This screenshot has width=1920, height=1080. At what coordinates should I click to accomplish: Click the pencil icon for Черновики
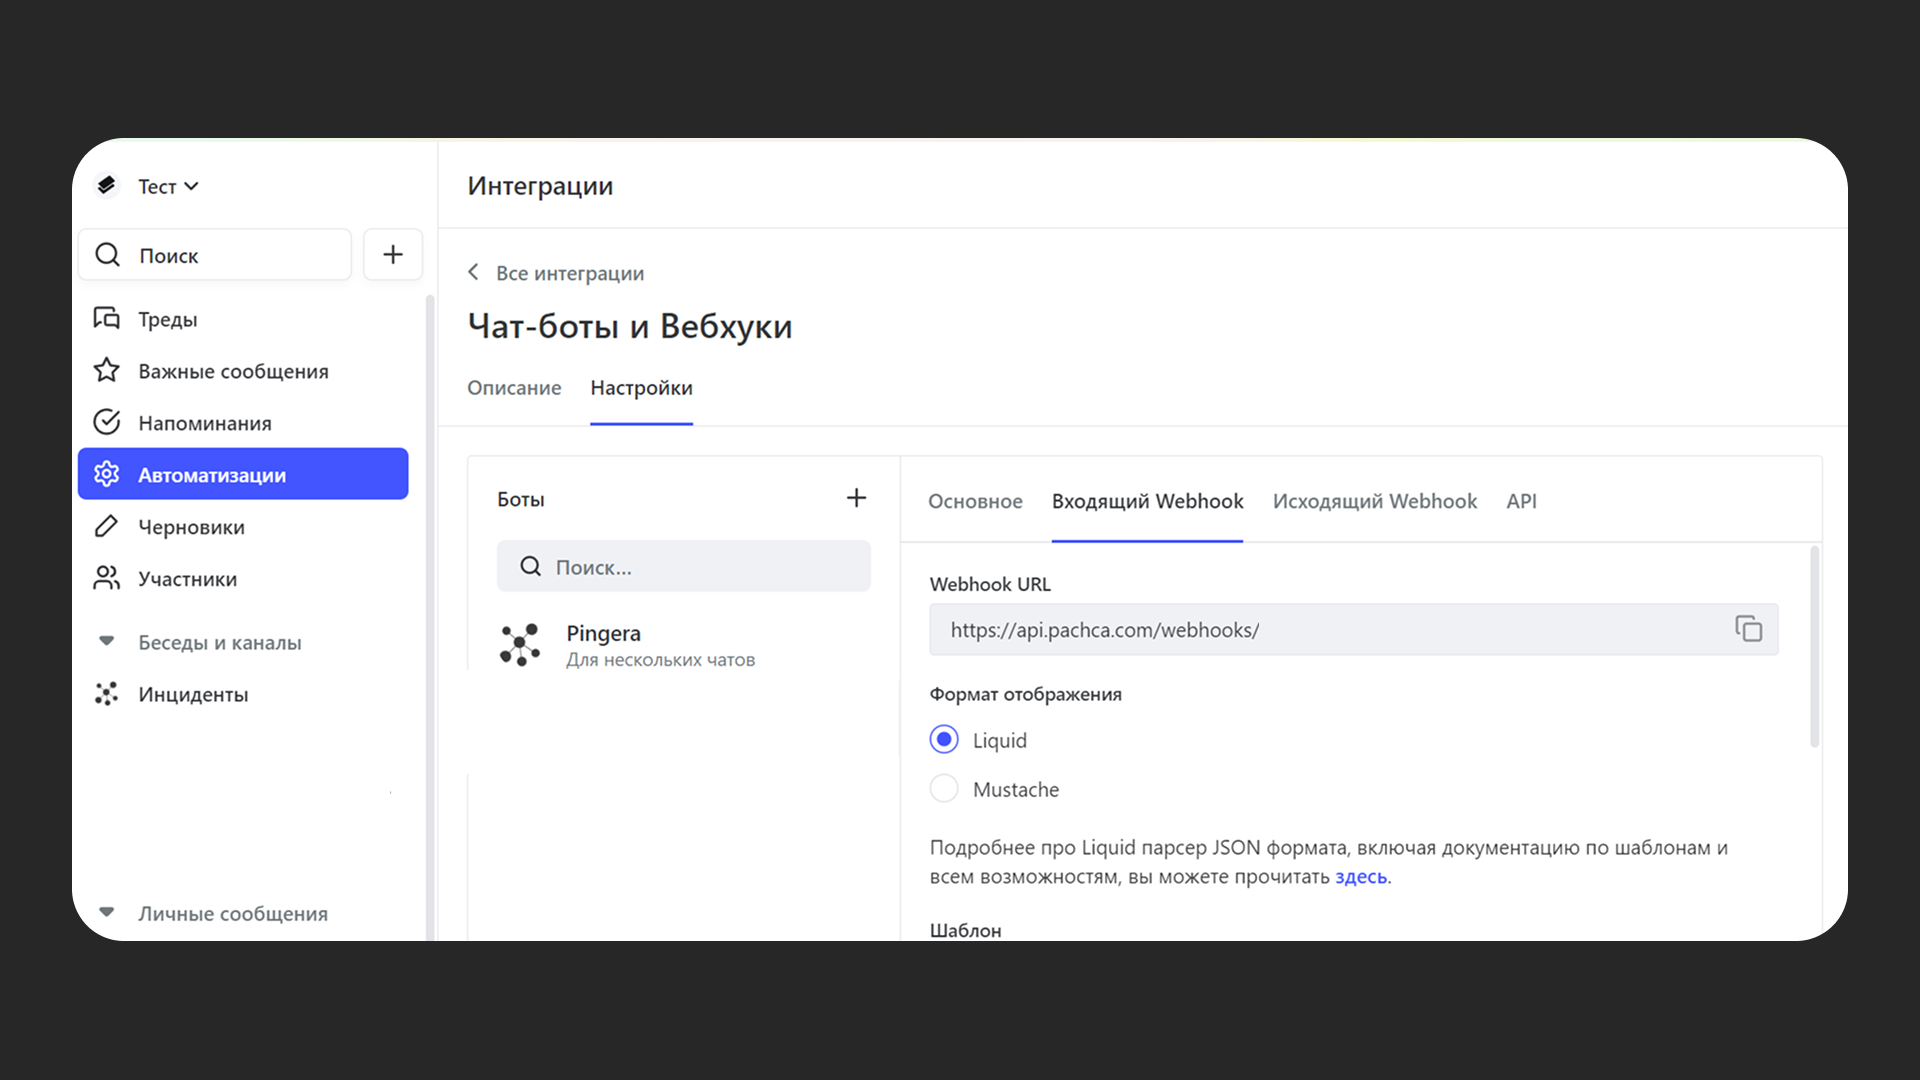[x=107, y=526]
